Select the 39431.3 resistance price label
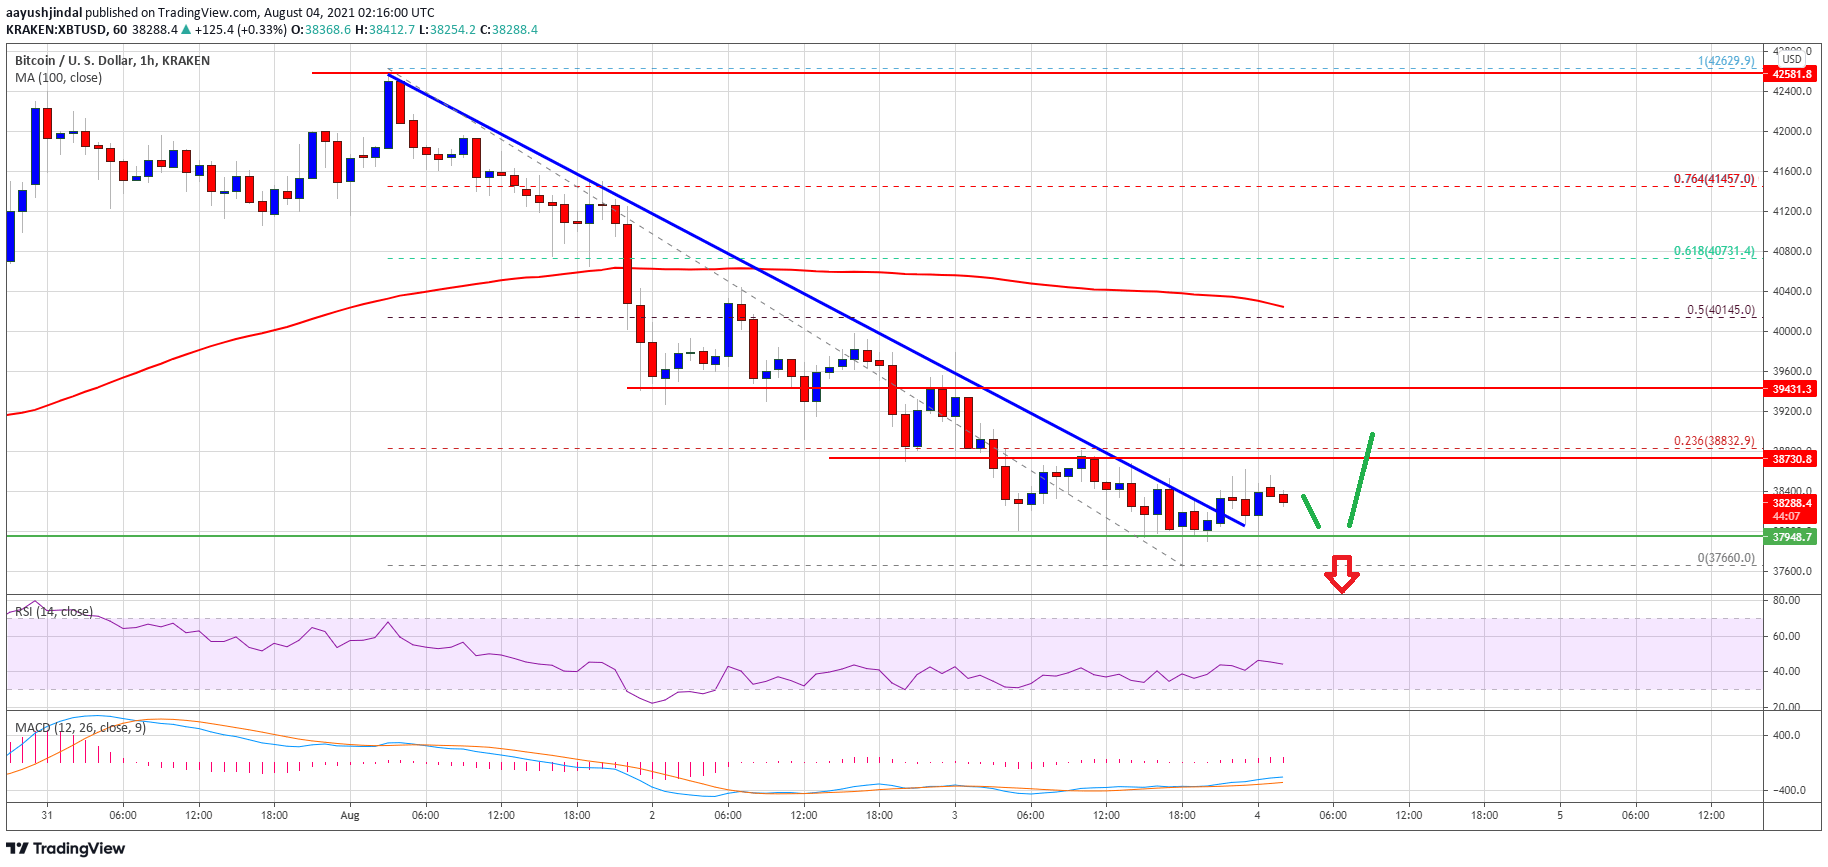The width and height of the screenshot is (1828, 867). coord(1792,389)
